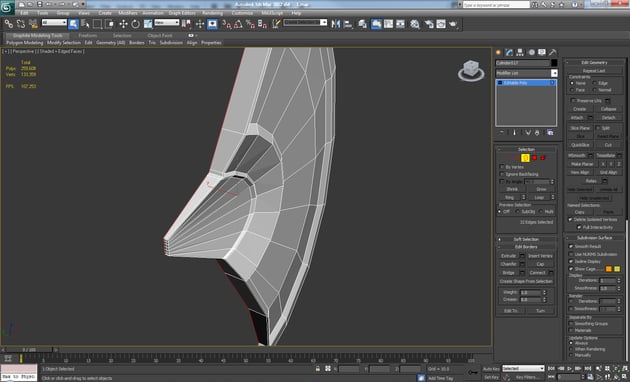This screenshot has width=630, height=382.
Task: Choose the Unlink Selection tool
Action: [20, 24]
